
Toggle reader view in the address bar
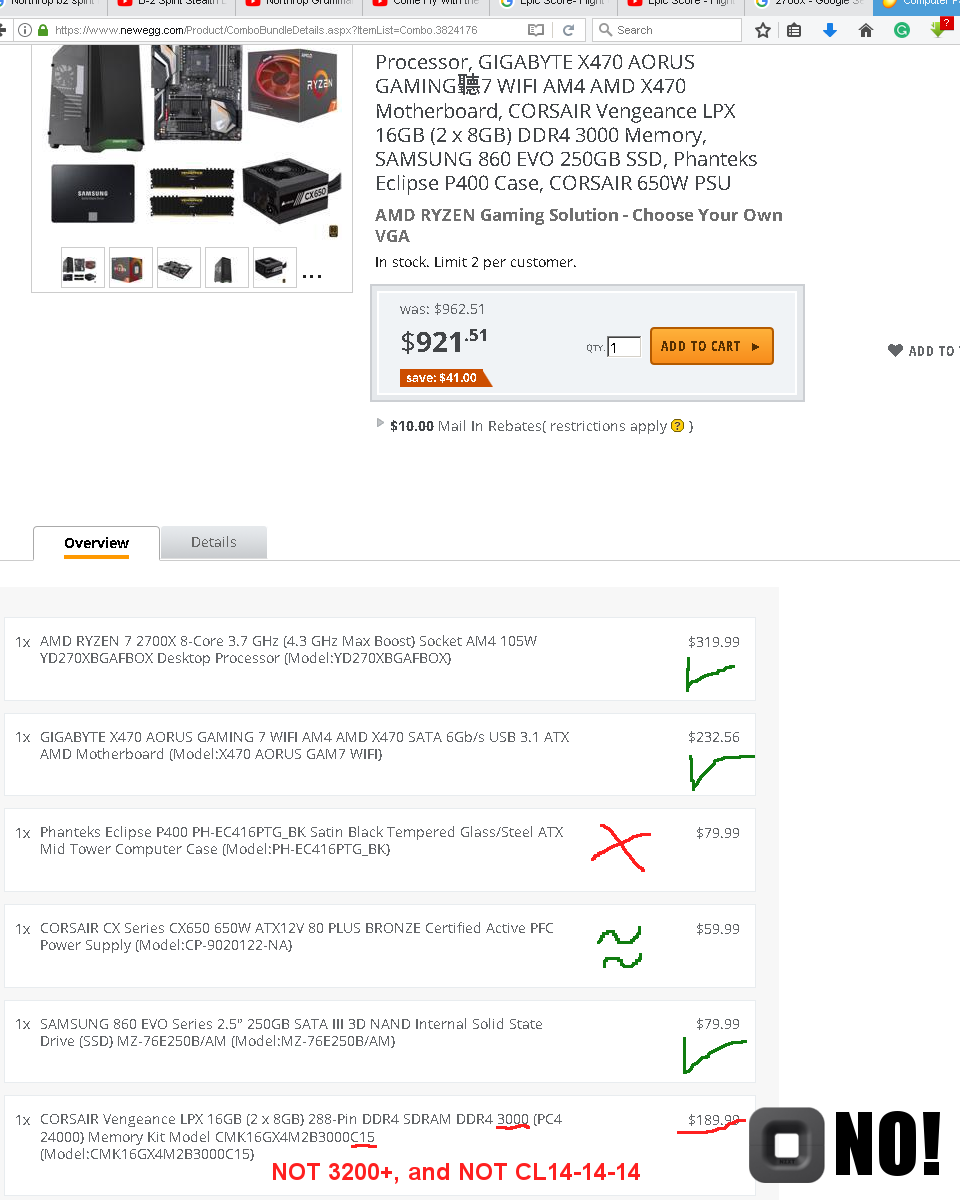536,30
